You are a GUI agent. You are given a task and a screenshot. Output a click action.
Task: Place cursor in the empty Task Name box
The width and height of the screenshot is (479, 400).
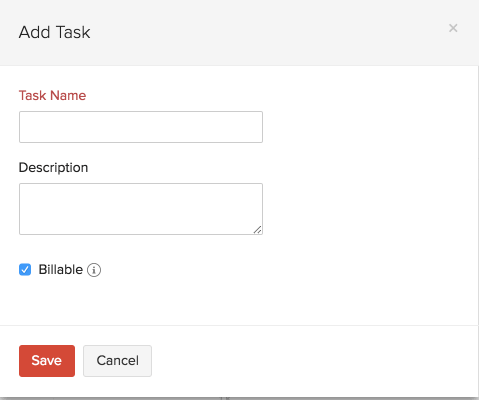pyautogui.click(x=141, y=127)
